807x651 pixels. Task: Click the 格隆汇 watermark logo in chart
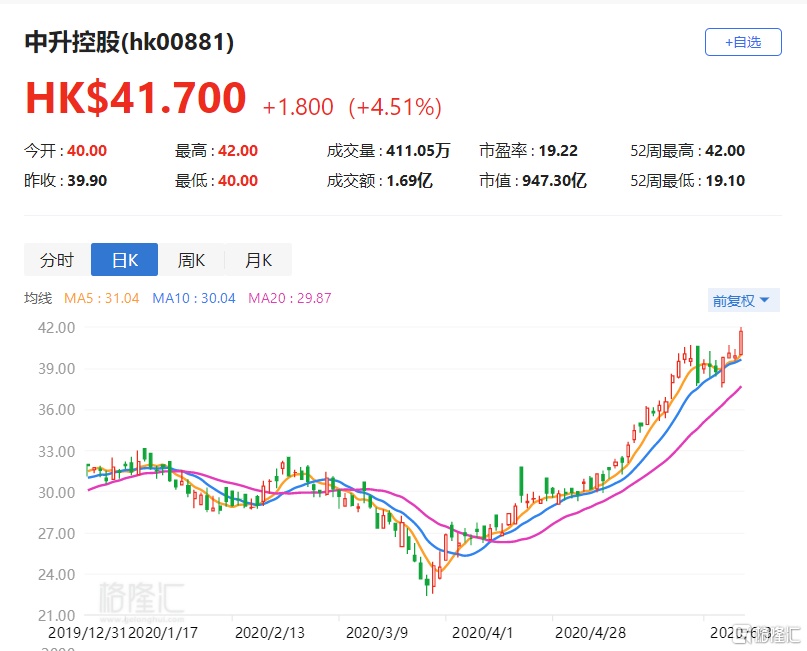tap(141, 598)
